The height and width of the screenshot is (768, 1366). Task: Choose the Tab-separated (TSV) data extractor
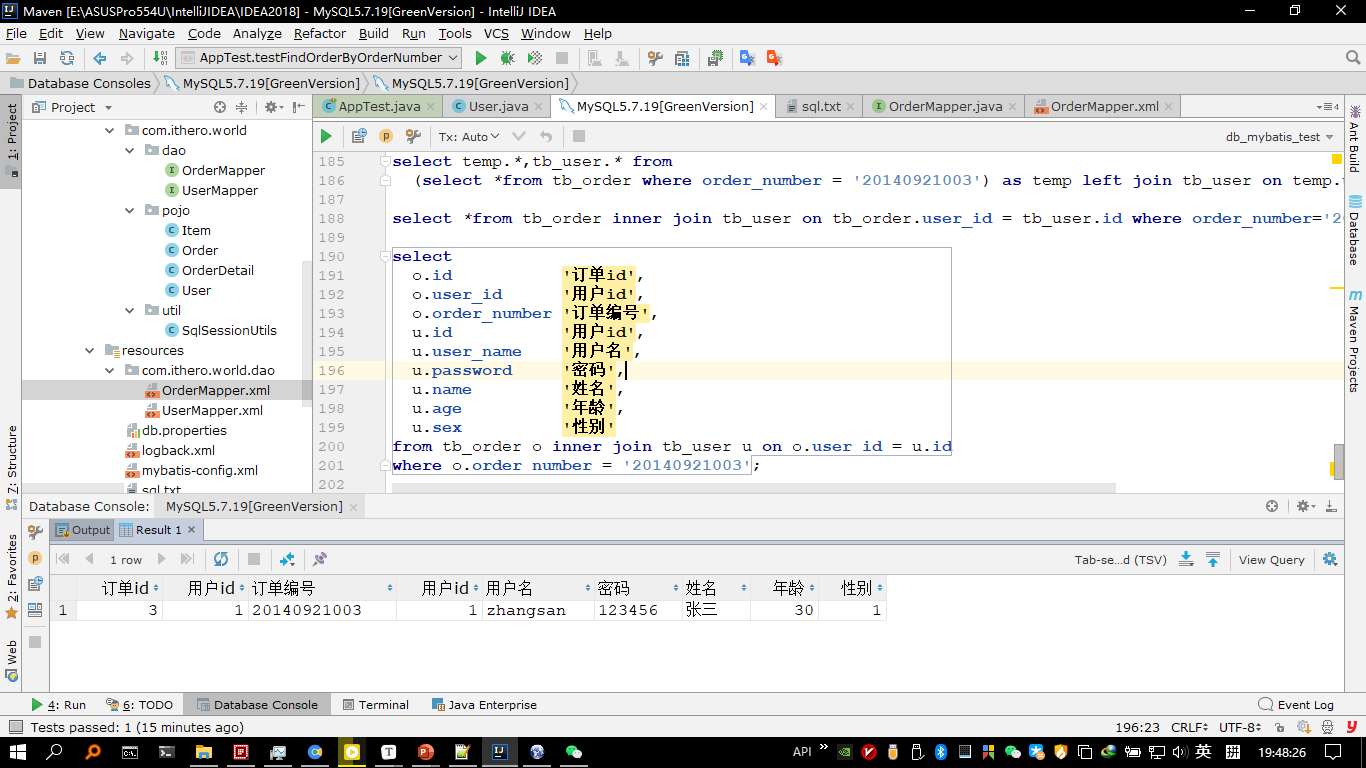[1120, 559]
